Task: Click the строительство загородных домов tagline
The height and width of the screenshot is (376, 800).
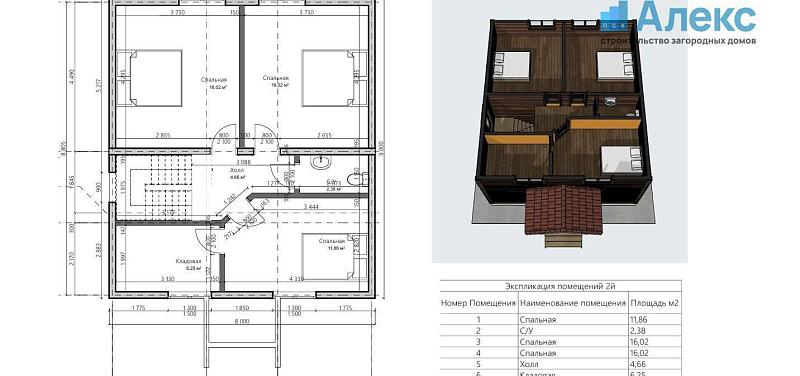Action: [678, 41]
